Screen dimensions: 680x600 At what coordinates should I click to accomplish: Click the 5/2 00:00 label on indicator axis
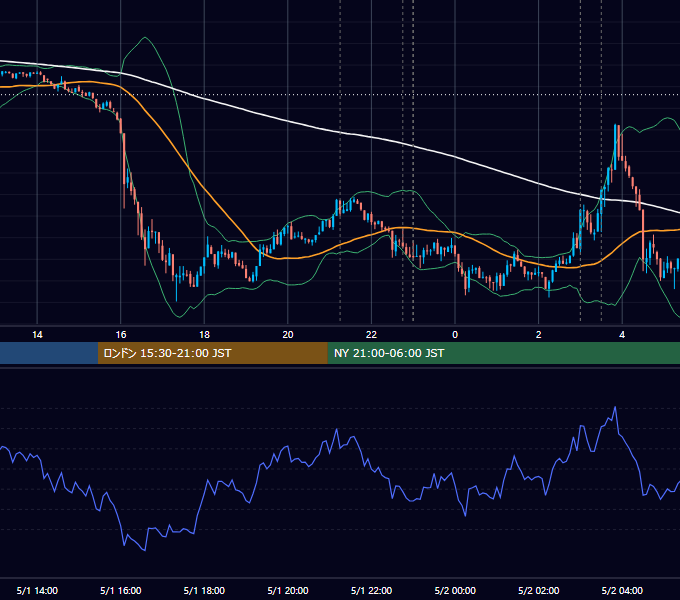pos(455,590)
